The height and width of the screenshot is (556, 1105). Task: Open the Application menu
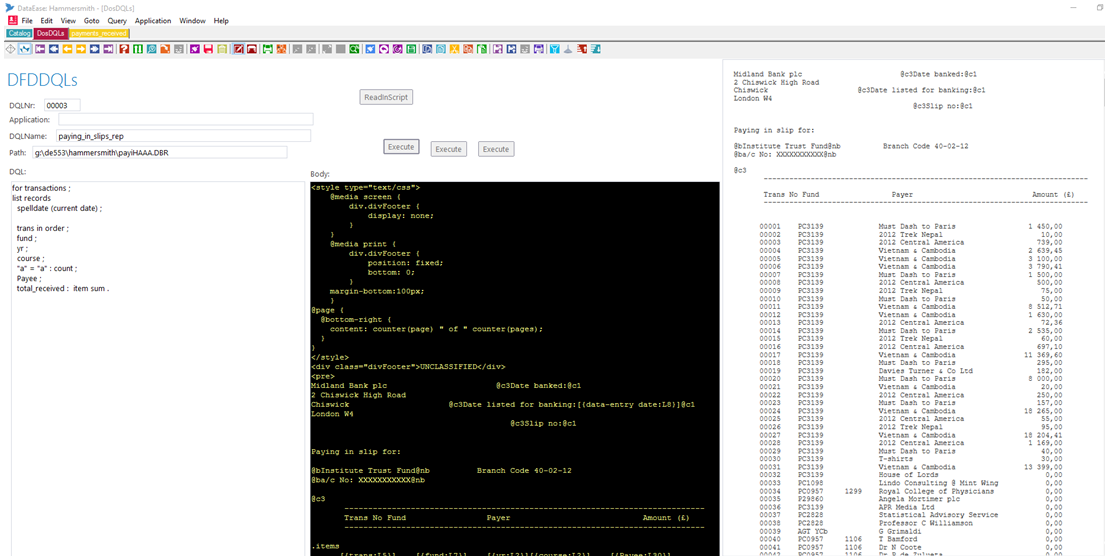153,21
